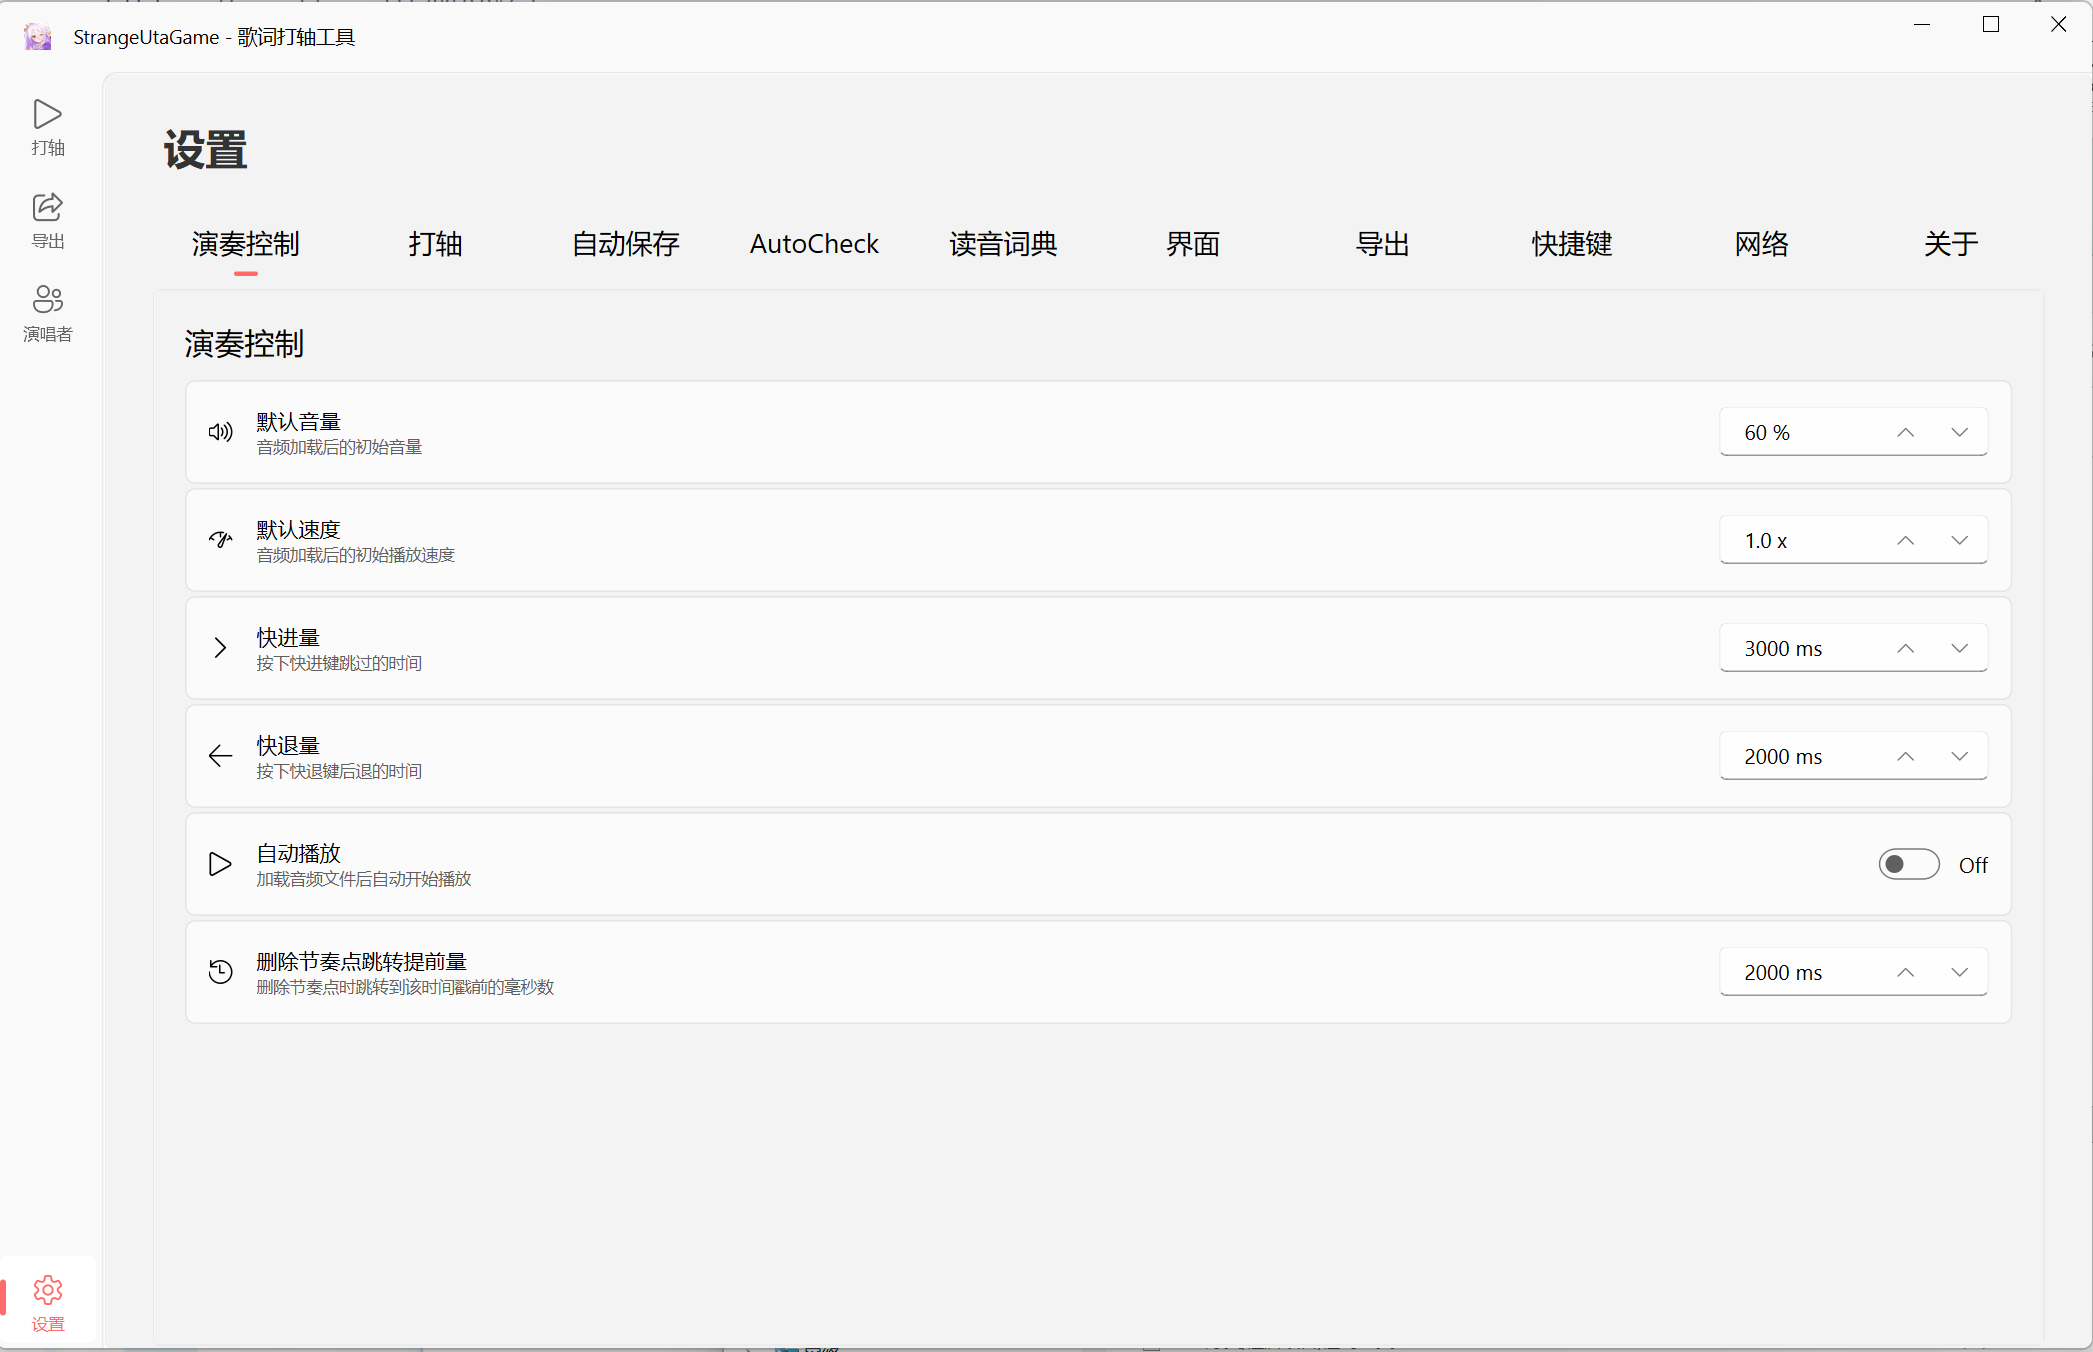Select the 设置 gear icon in sidebar
The image size is (2093, 1352).
(48, 1290)
